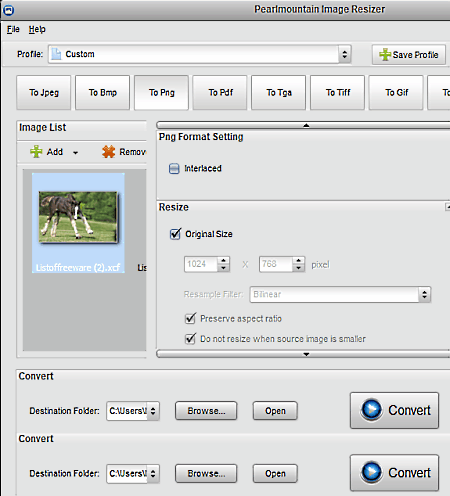Image resolution: width=450 pixels, height=496 pixels.
Task: Click the first Browse... button
Action: click(206, 411)
